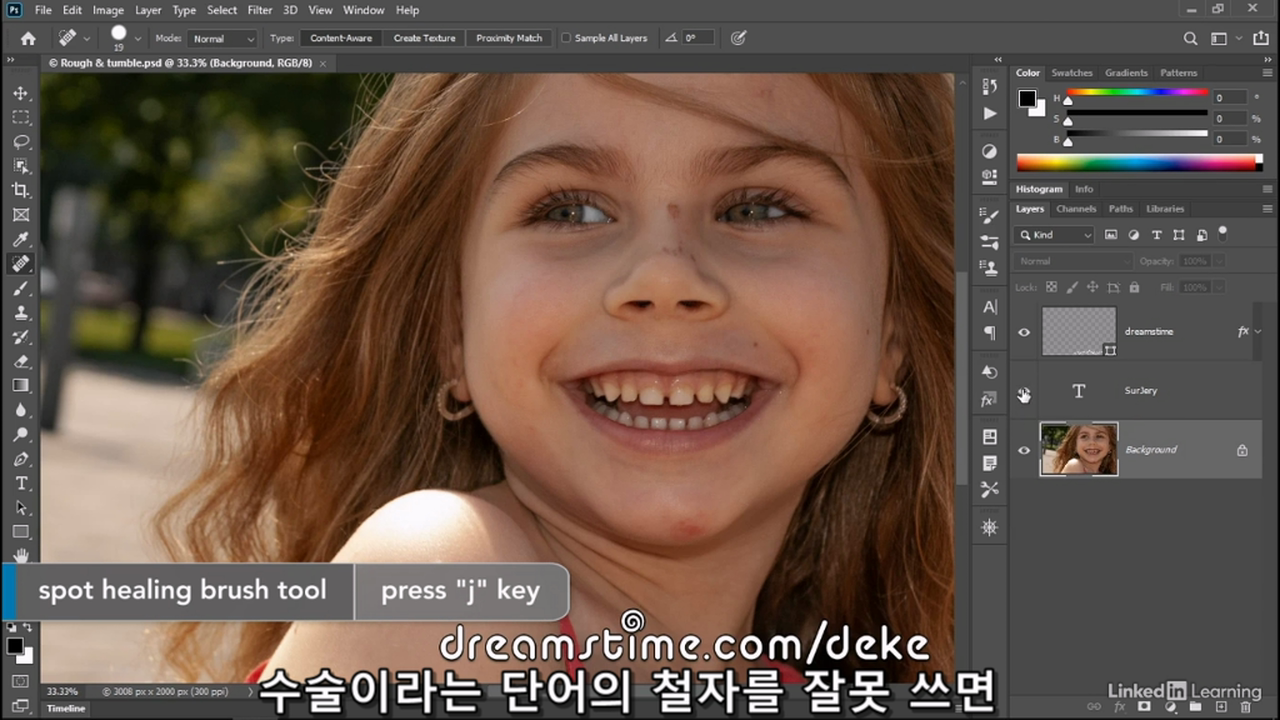Select the Rectangle shape tool
Image resolution: width=1280 pixels, height=720 pixels.
[20, 532]
